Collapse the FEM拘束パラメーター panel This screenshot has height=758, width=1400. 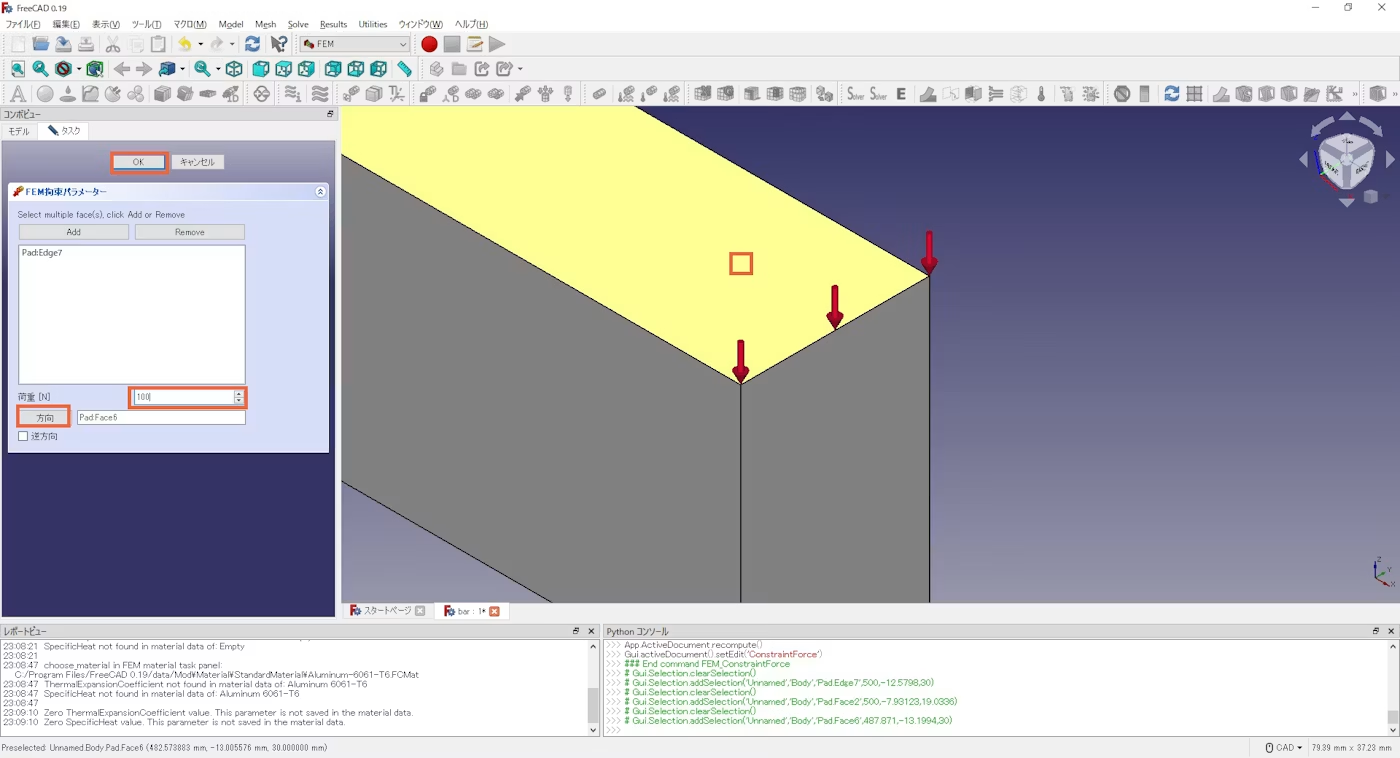click(x=321, y=191)
